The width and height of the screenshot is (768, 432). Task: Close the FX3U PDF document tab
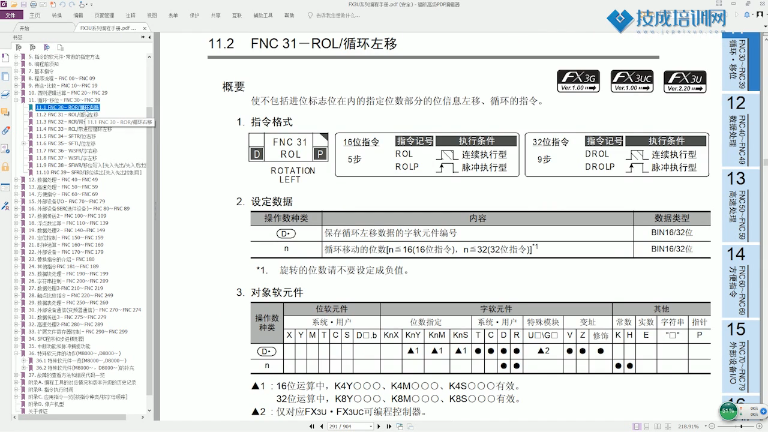point(144,28)
